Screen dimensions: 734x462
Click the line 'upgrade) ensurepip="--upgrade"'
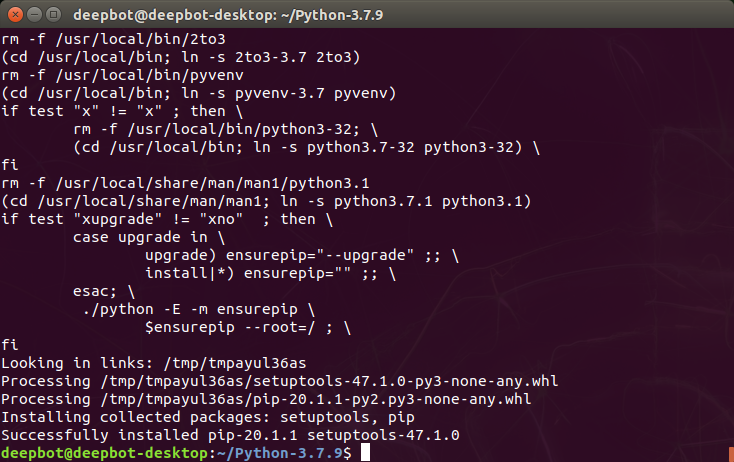(302, 255)
